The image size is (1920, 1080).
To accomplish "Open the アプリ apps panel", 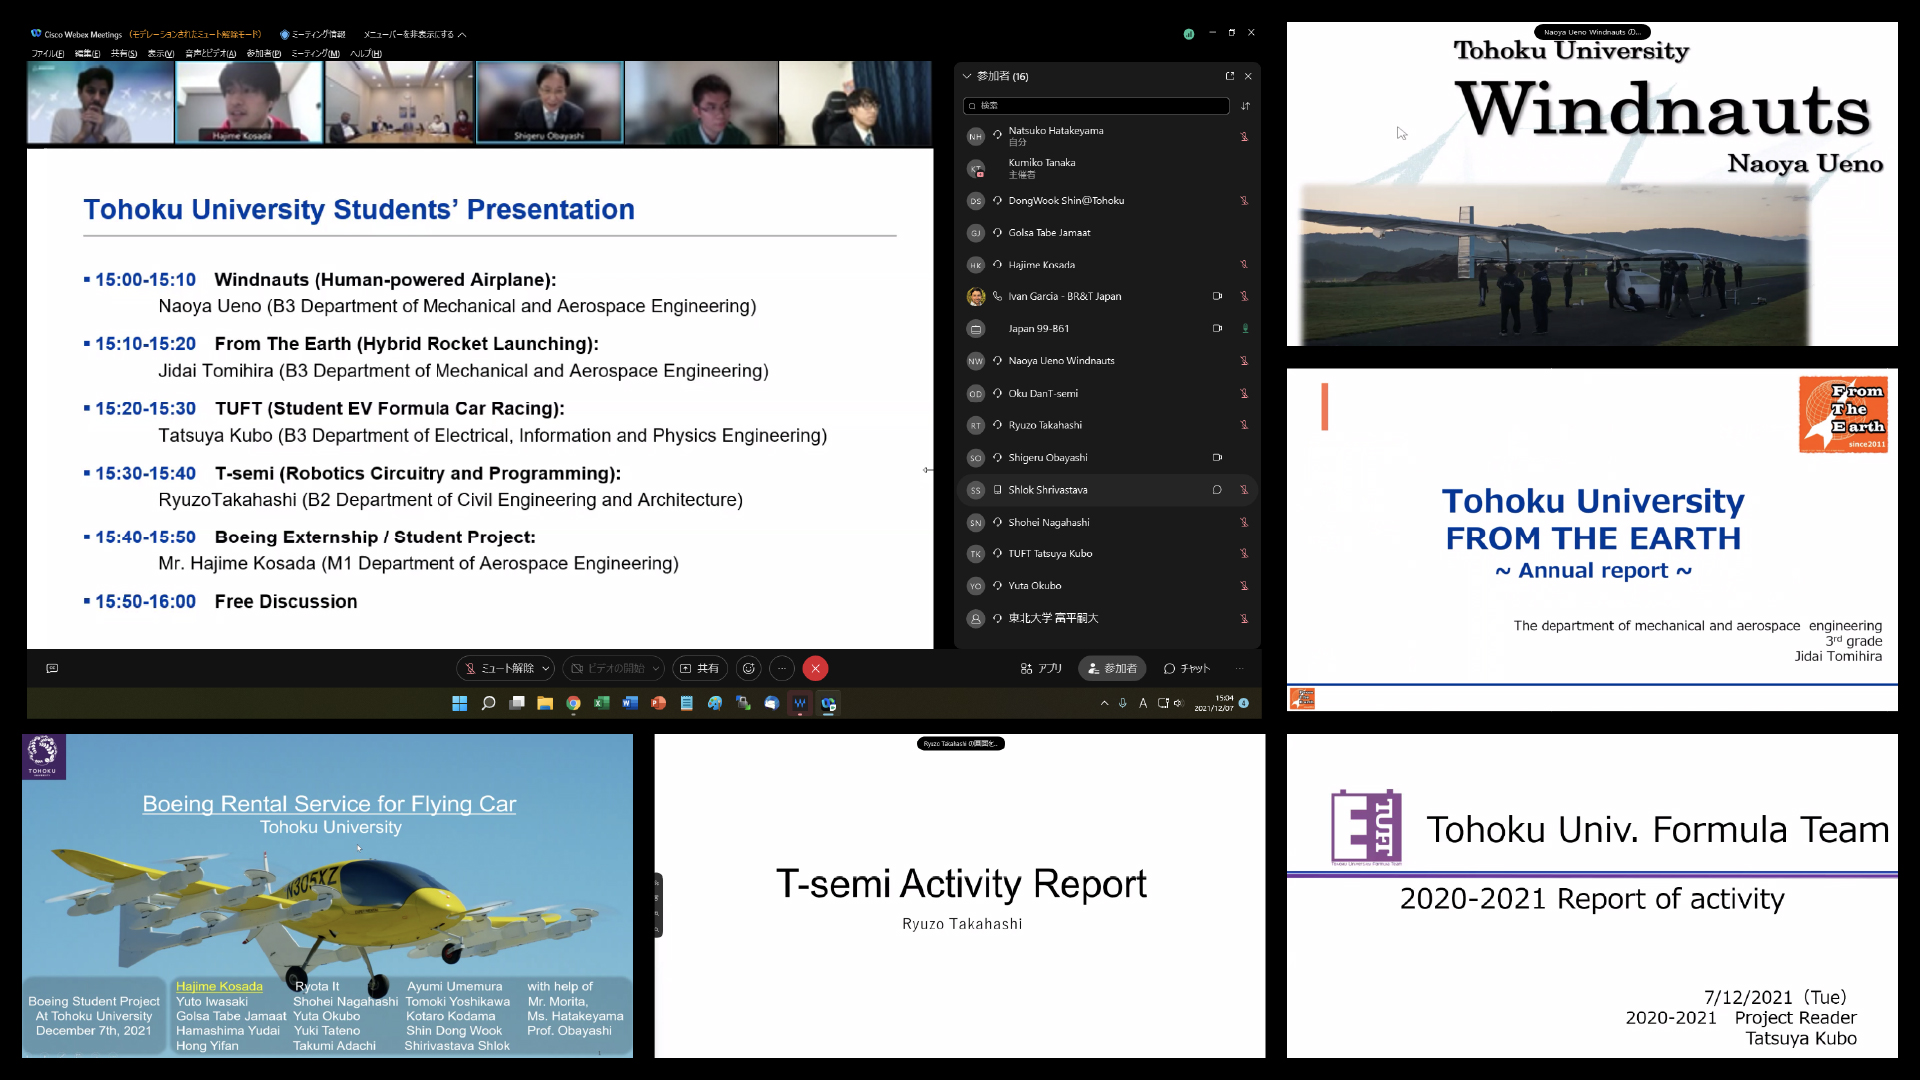I will coord(1041,668).
